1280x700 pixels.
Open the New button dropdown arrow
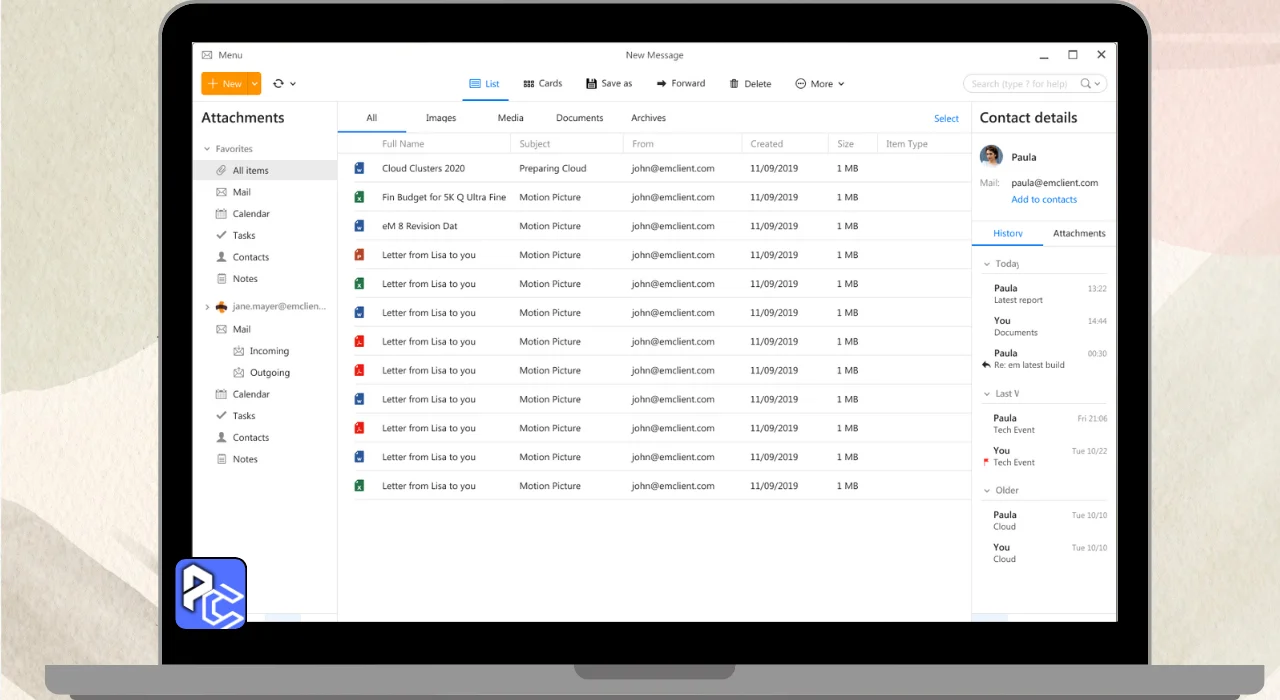255,84
